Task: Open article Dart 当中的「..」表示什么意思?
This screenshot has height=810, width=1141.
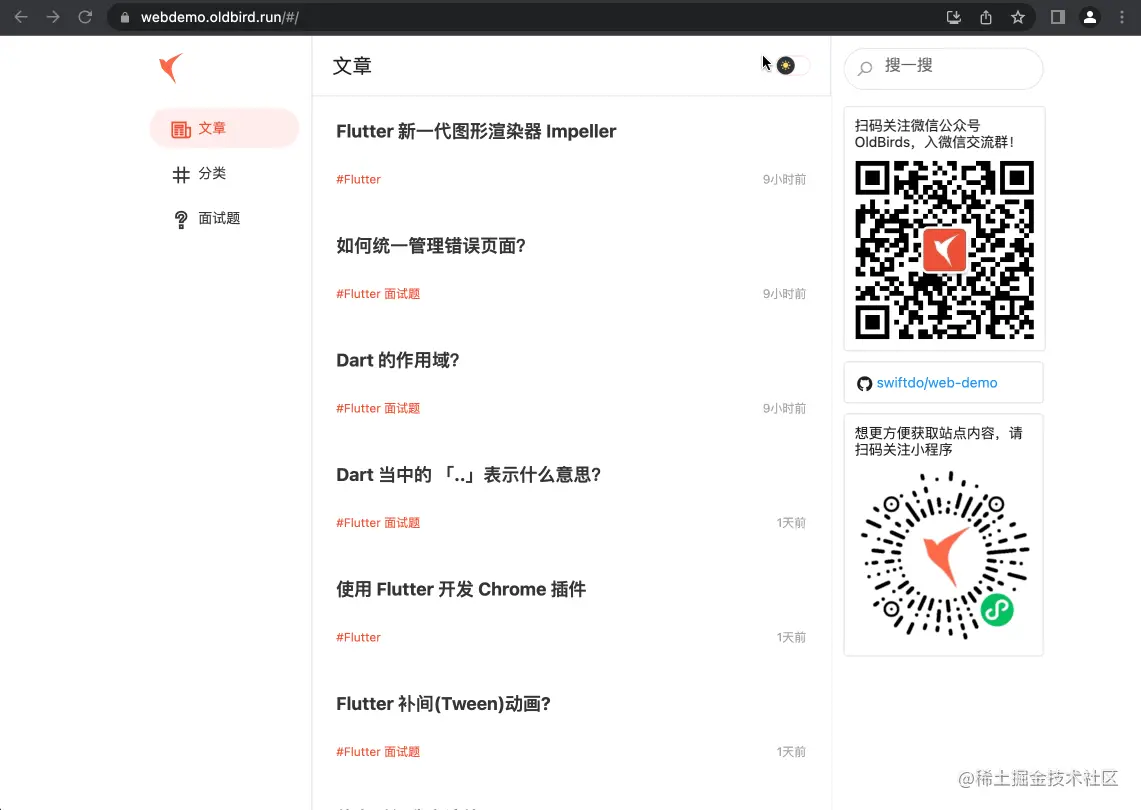Action: tap(468, 475)
